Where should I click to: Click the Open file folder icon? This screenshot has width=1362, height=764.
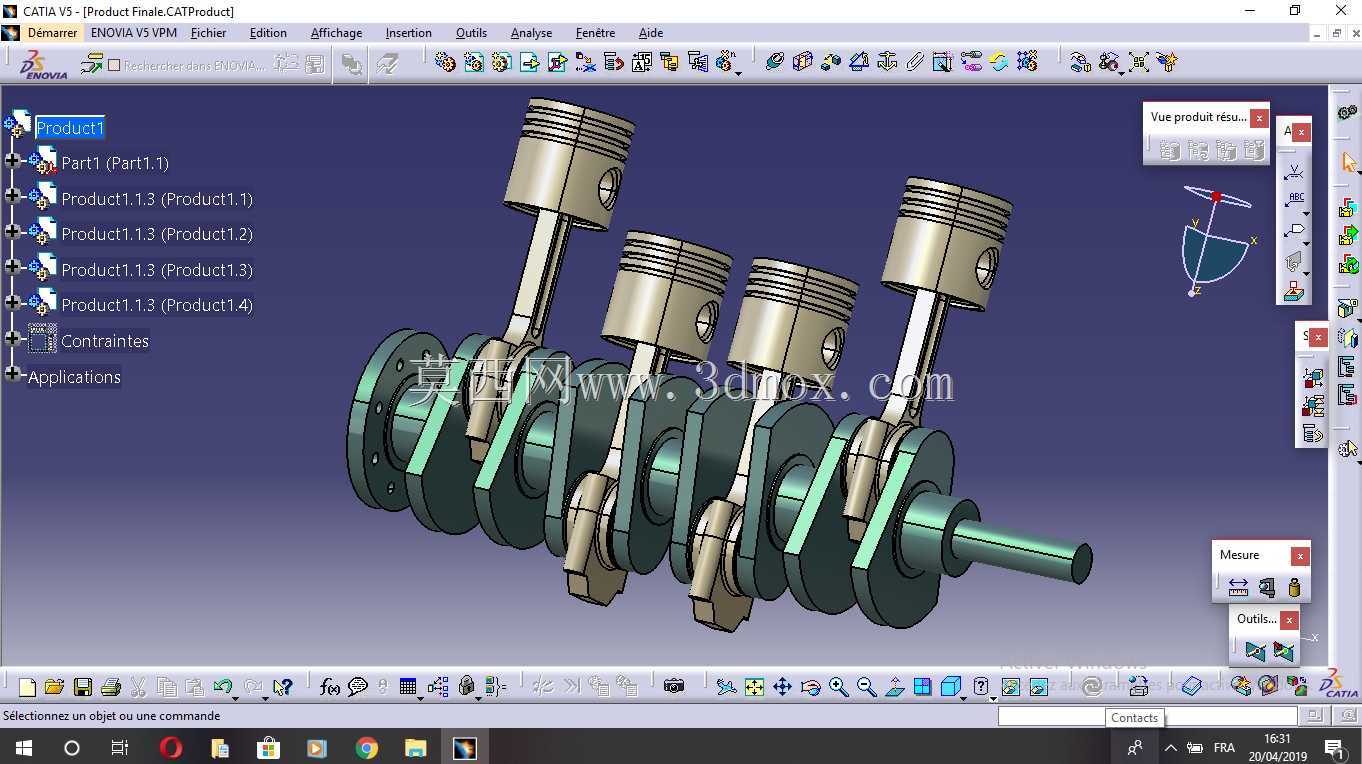[54, 687]
